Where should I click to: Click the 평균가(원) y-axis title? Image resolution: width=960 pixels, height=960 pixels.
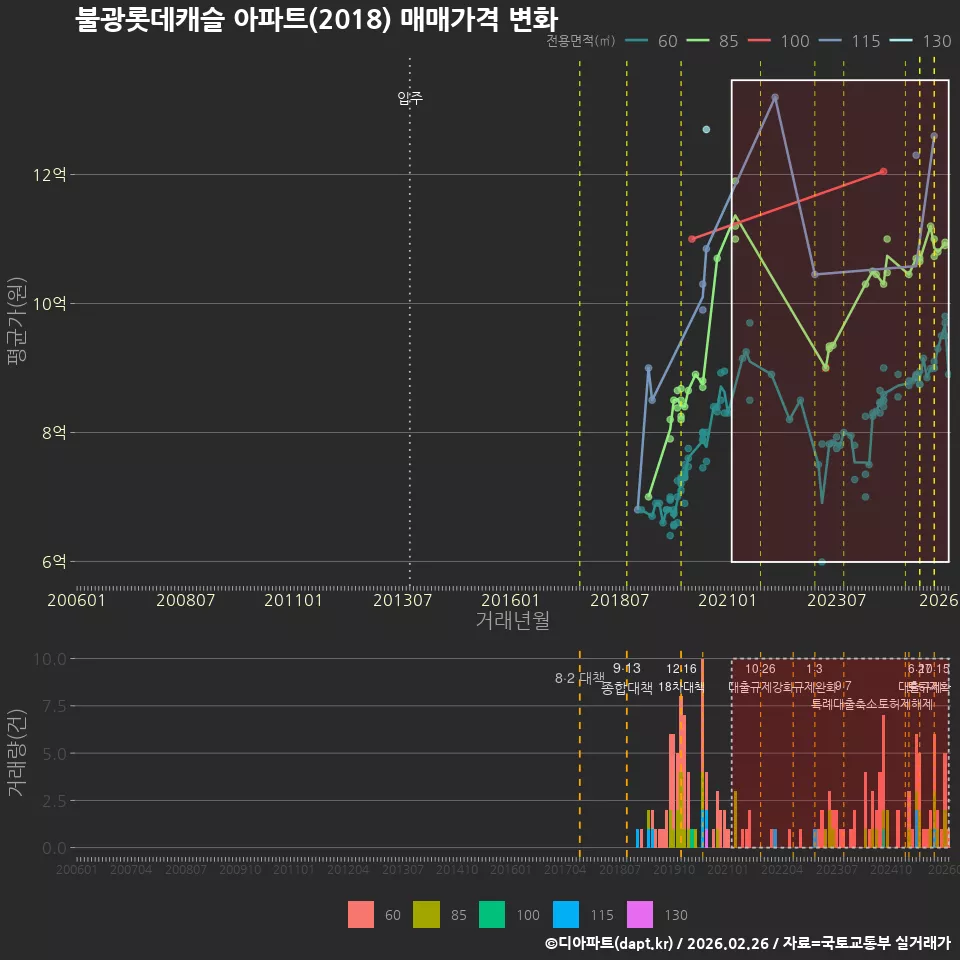tap(17, 321)
